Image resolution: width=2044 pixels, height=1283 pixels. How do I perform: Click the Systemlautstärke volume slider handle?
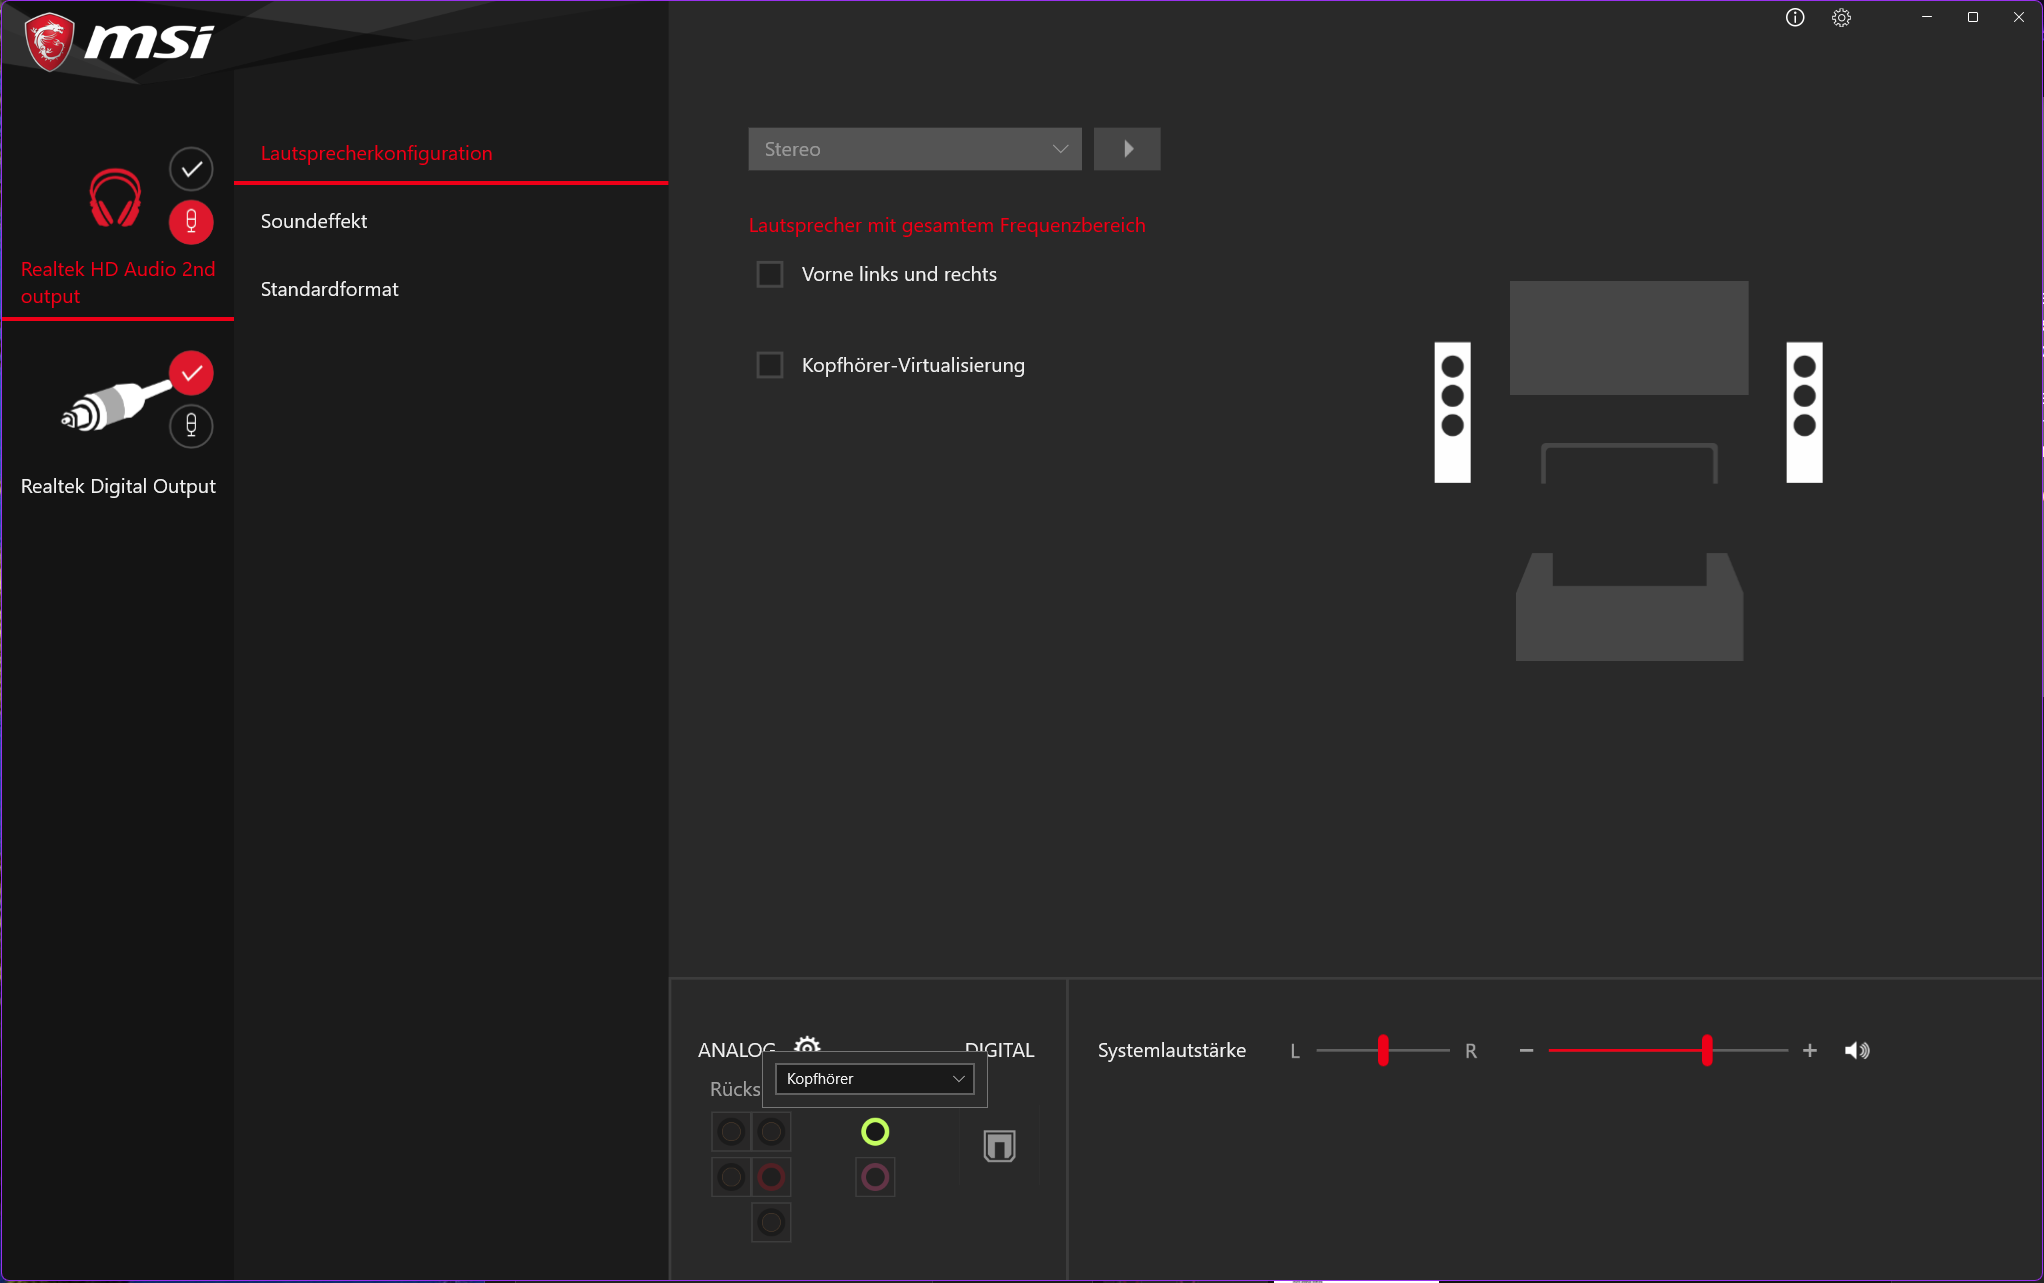click(x=1706, y=1050)
